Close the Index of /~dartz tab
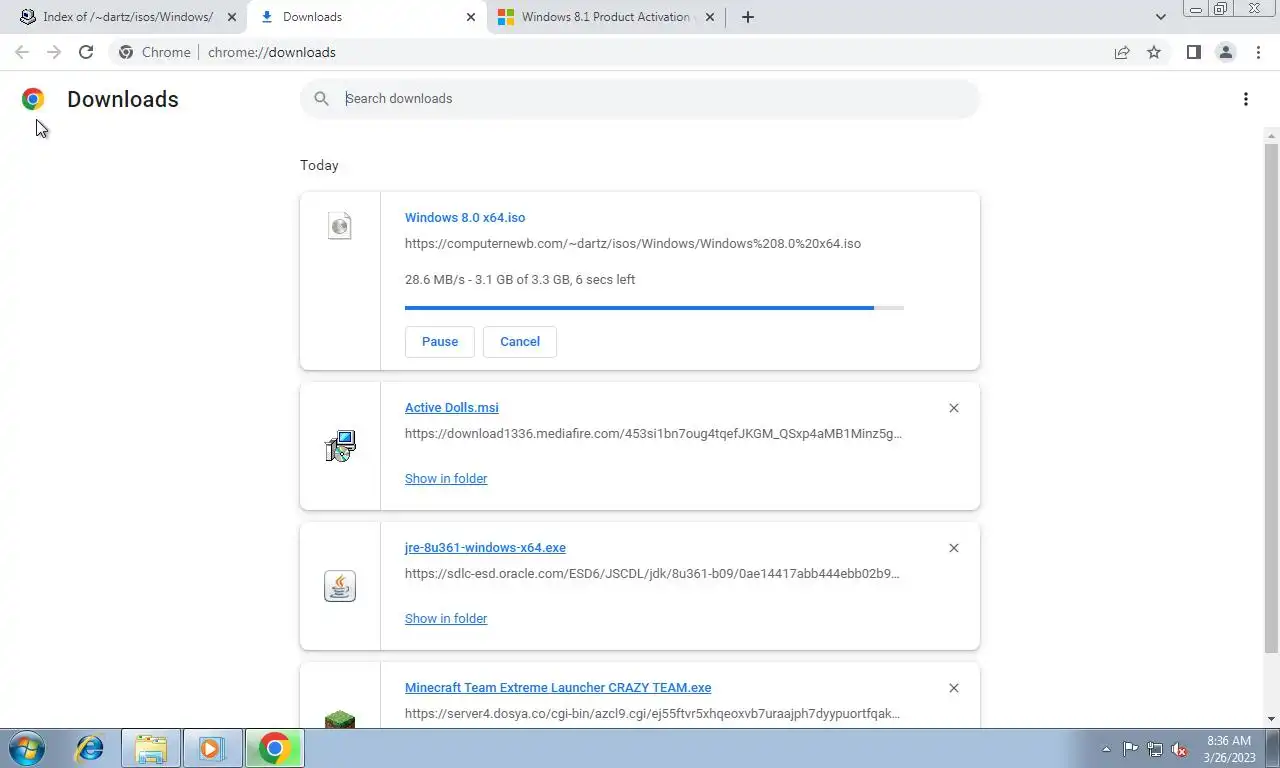Viewport: 1280px width, 768px height. coord(231,17)
